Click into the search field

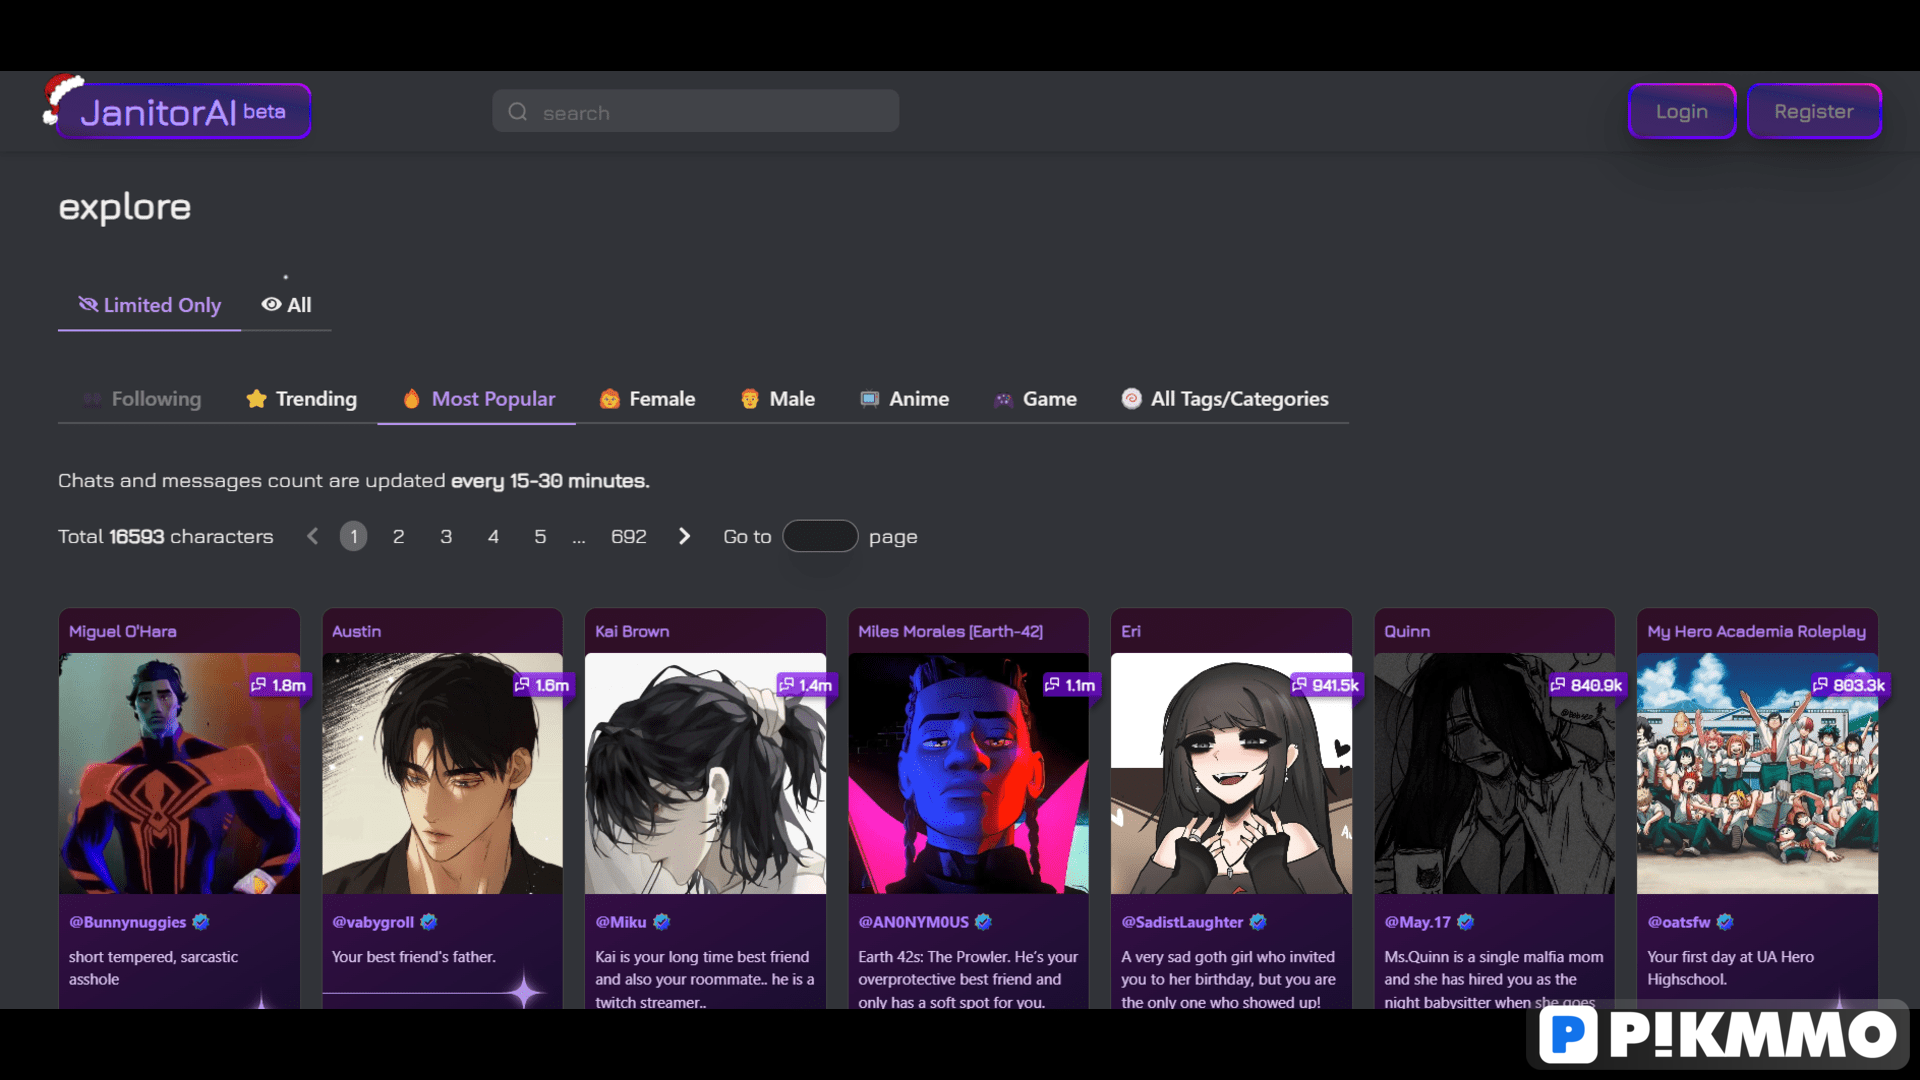tap(695, 111)
